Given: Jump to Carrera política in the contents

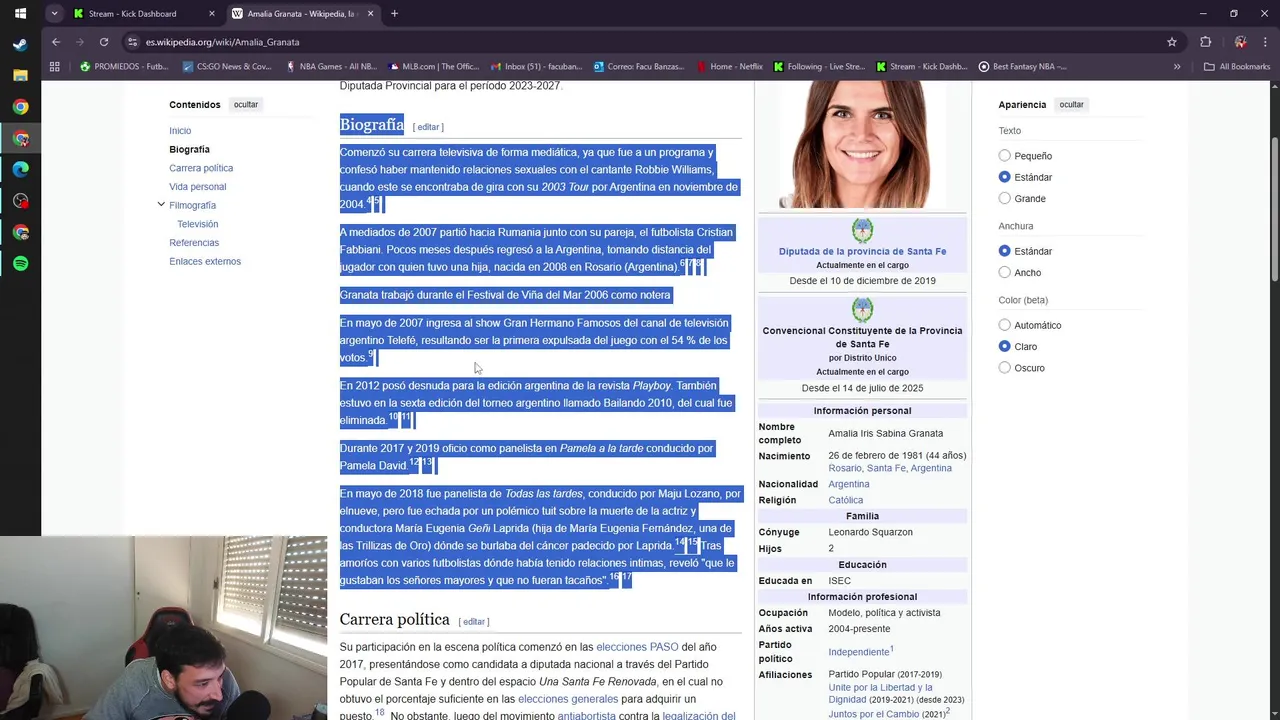Looking at the screenshot, I should coord(201,168).
